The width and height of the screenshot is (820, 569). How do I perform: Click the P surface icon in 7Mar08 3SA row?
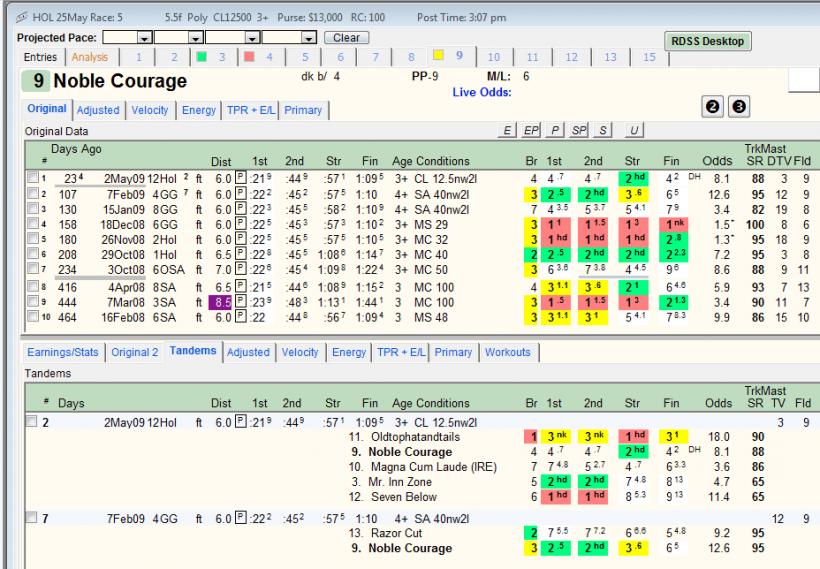[241, 302]
